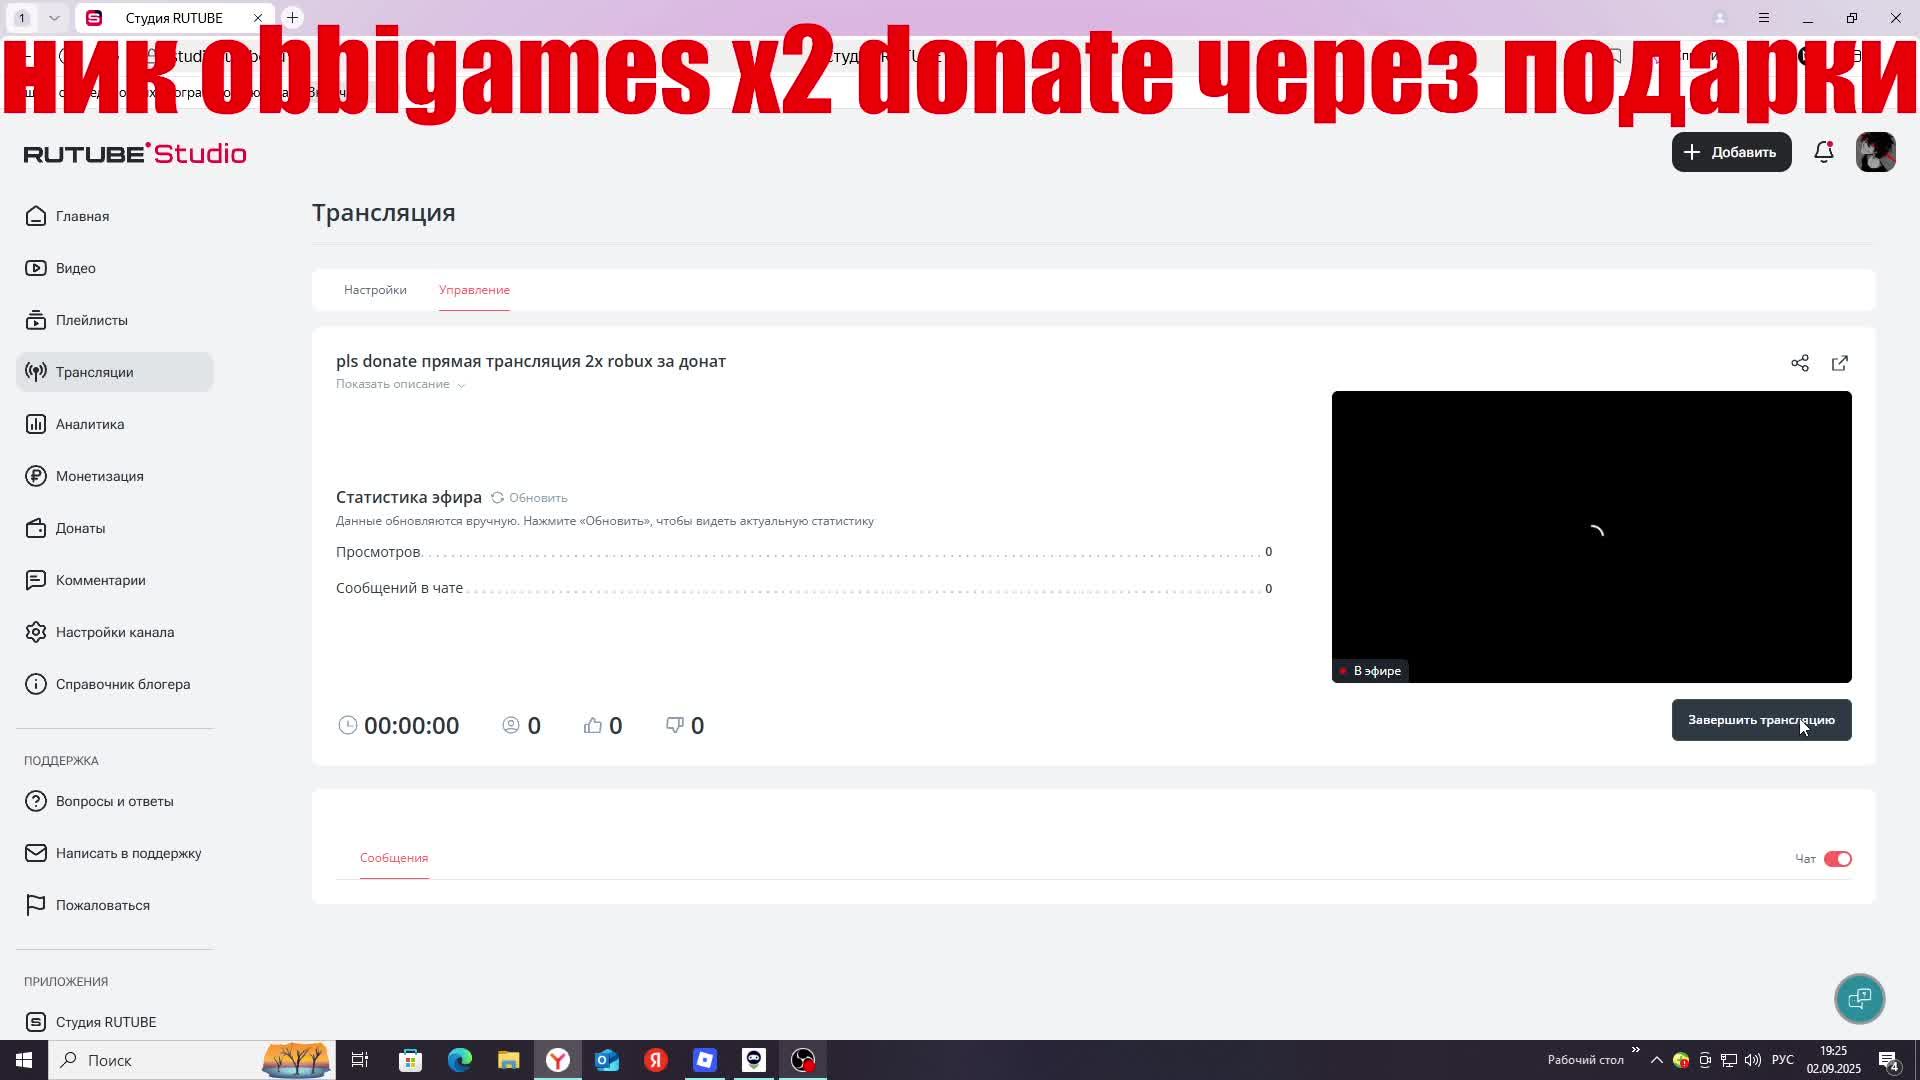Click the stream title pls donate прямая трансляция

531,361
